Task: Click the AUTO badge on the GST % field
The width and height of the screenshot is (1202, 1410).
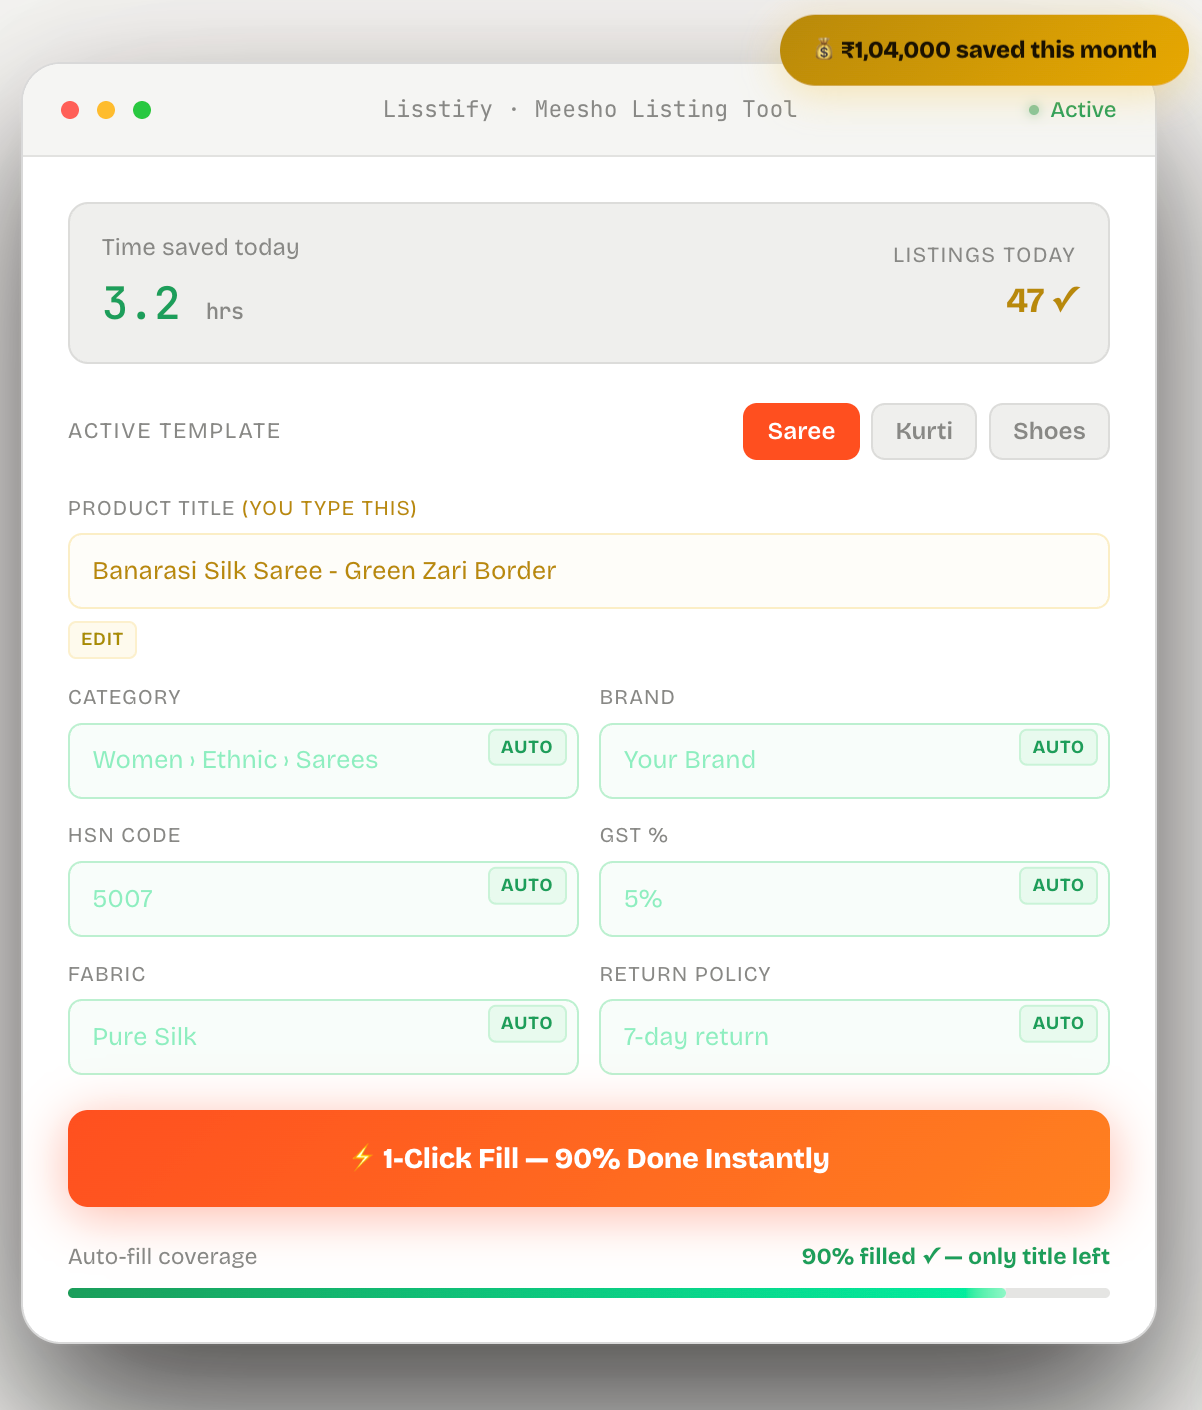Action: [x=1057, y=885]
